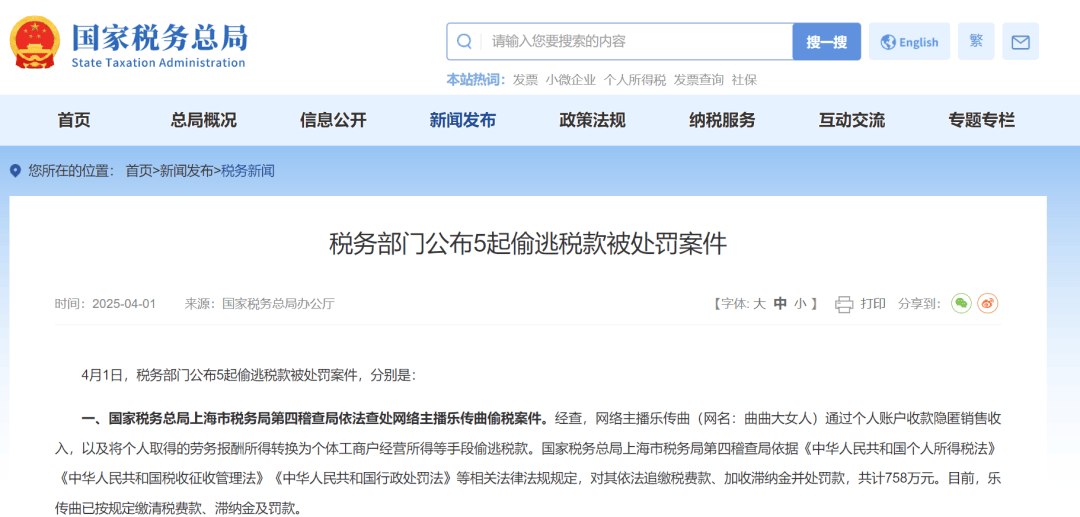Go to 首页 in breadcrumb
Viewport: 1080px width, 517px height.
138,171
